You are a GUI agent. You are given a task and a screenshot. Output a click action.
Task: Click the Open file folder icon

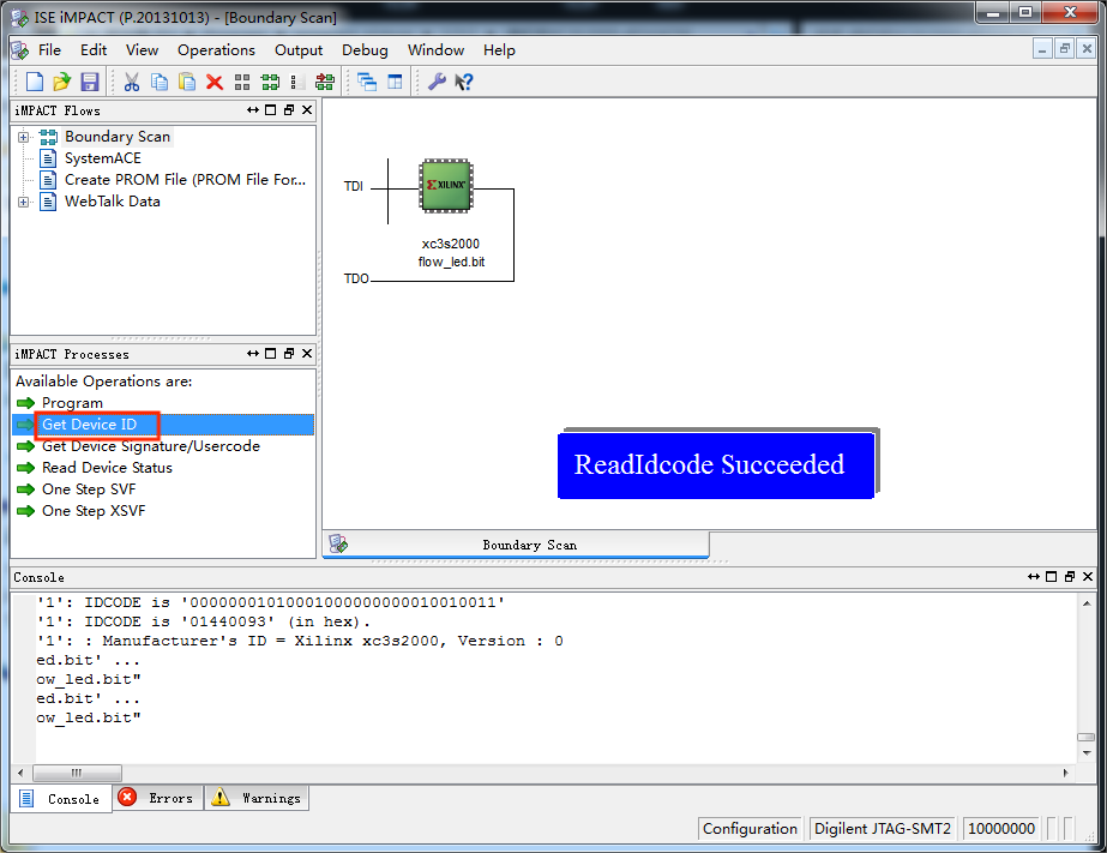[x=61, y=82]
